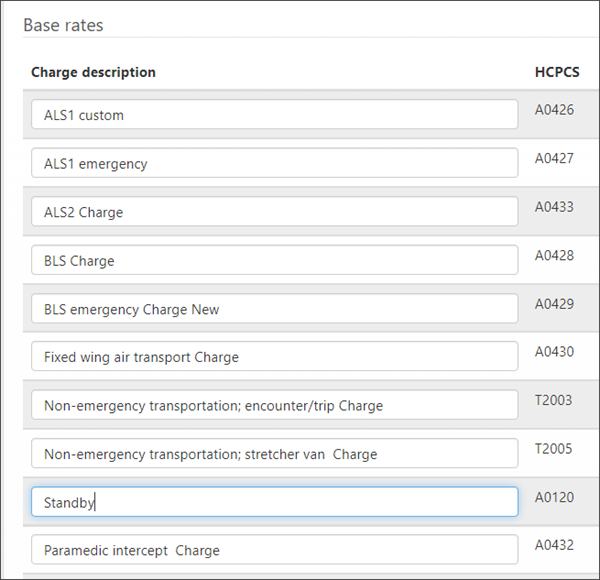The width and height of the screenshot is (600, 580).
Task: Select HCPCS code T2005
Action: point(554,449)
